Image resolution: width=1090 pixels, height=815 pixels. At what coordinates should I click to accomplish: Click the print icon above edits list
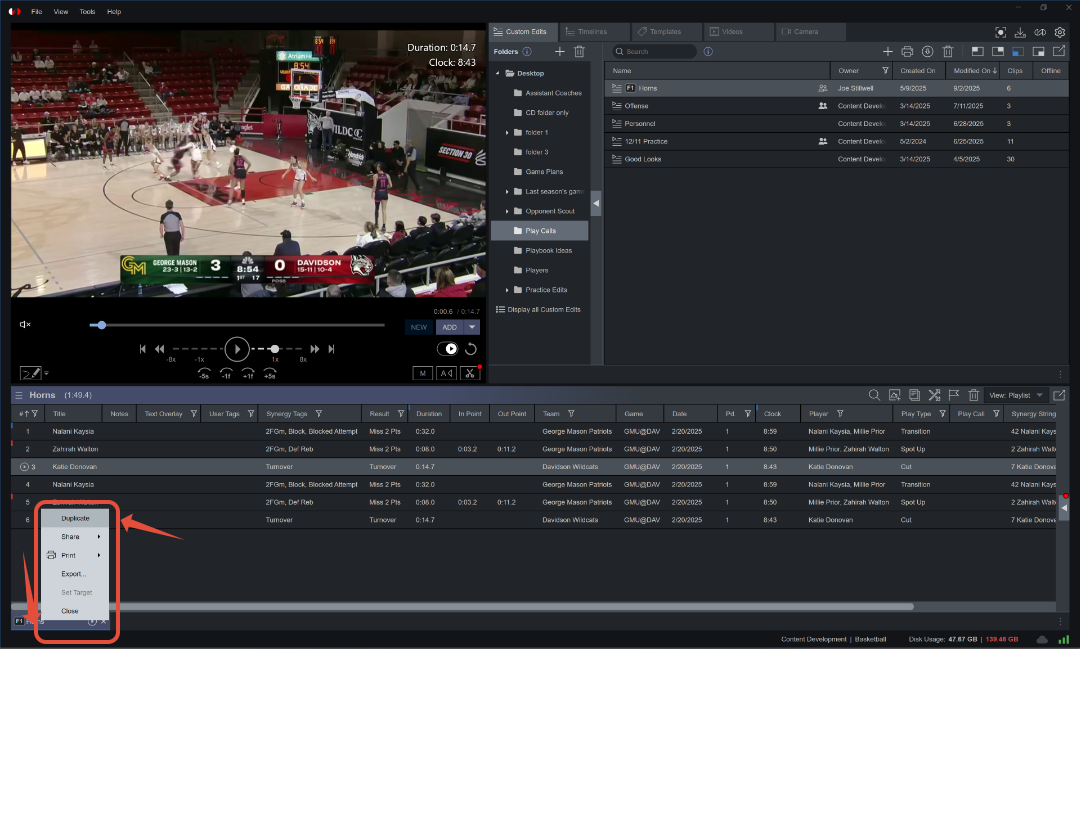pos(907,51)
